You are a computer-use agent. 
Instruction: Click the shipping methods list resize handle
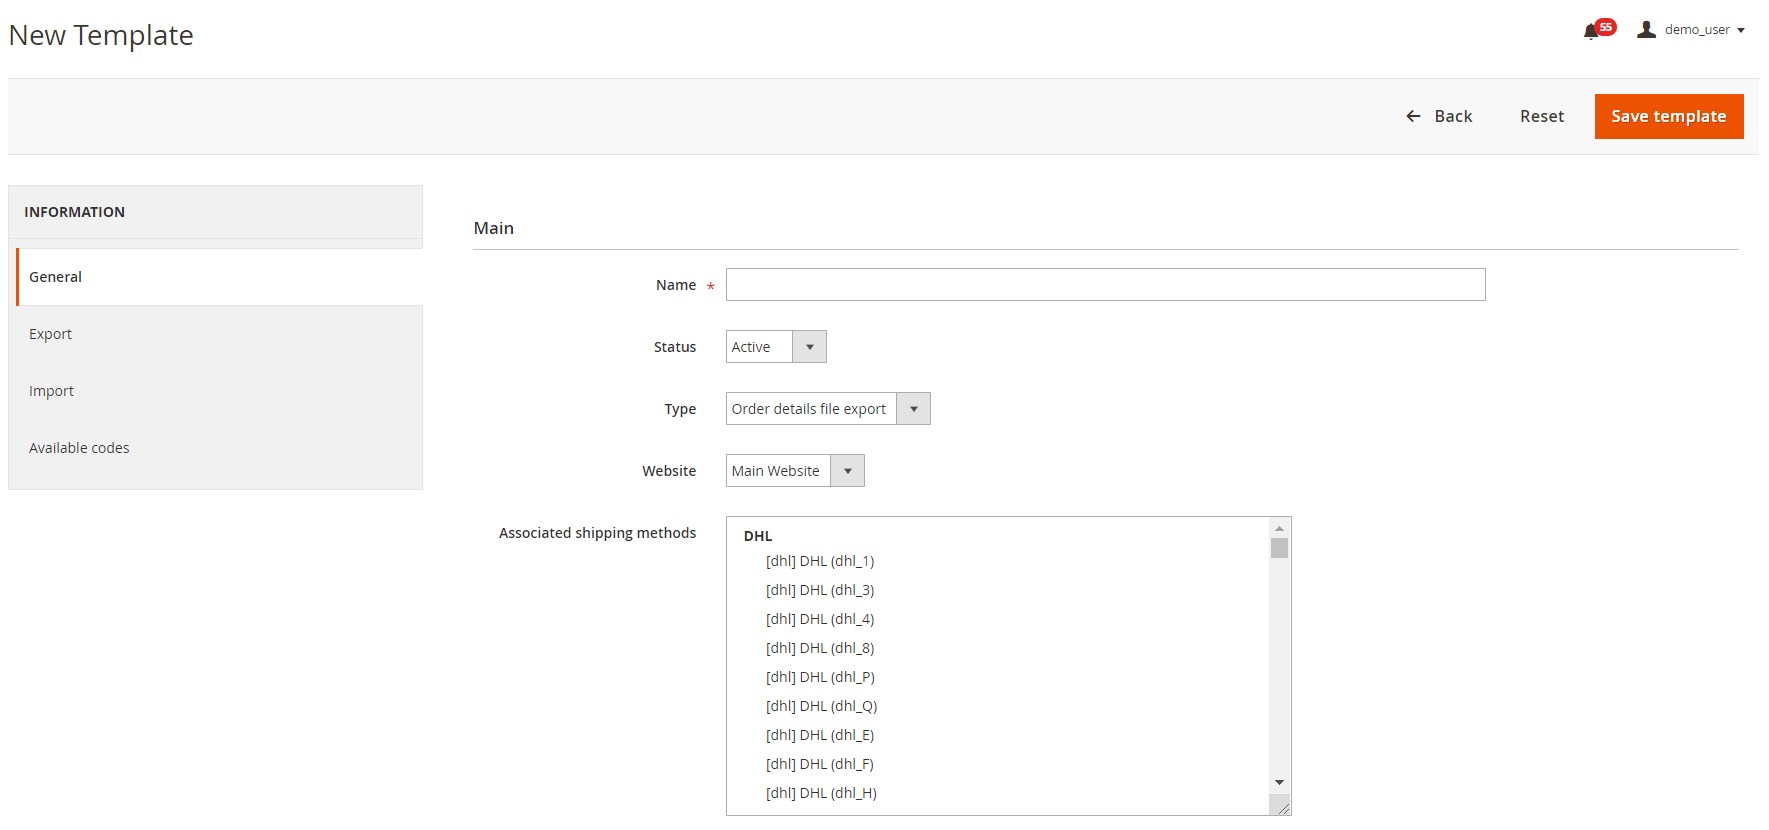click(x=1280, y=805)
